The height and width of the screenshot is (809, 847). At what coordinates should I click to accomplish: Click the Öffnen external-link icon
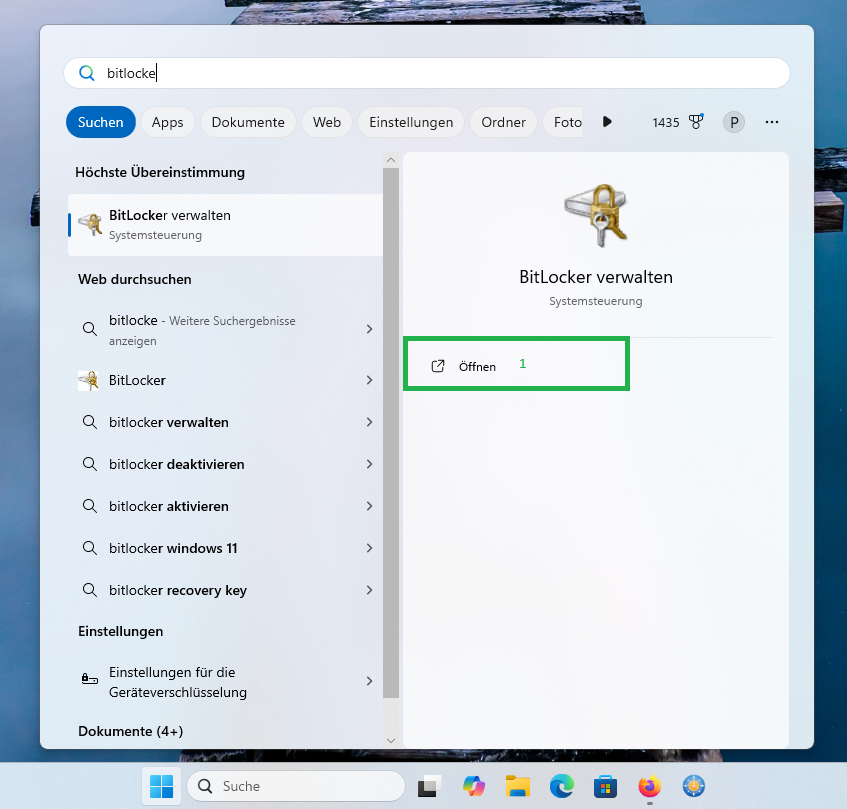coord(438,366)
